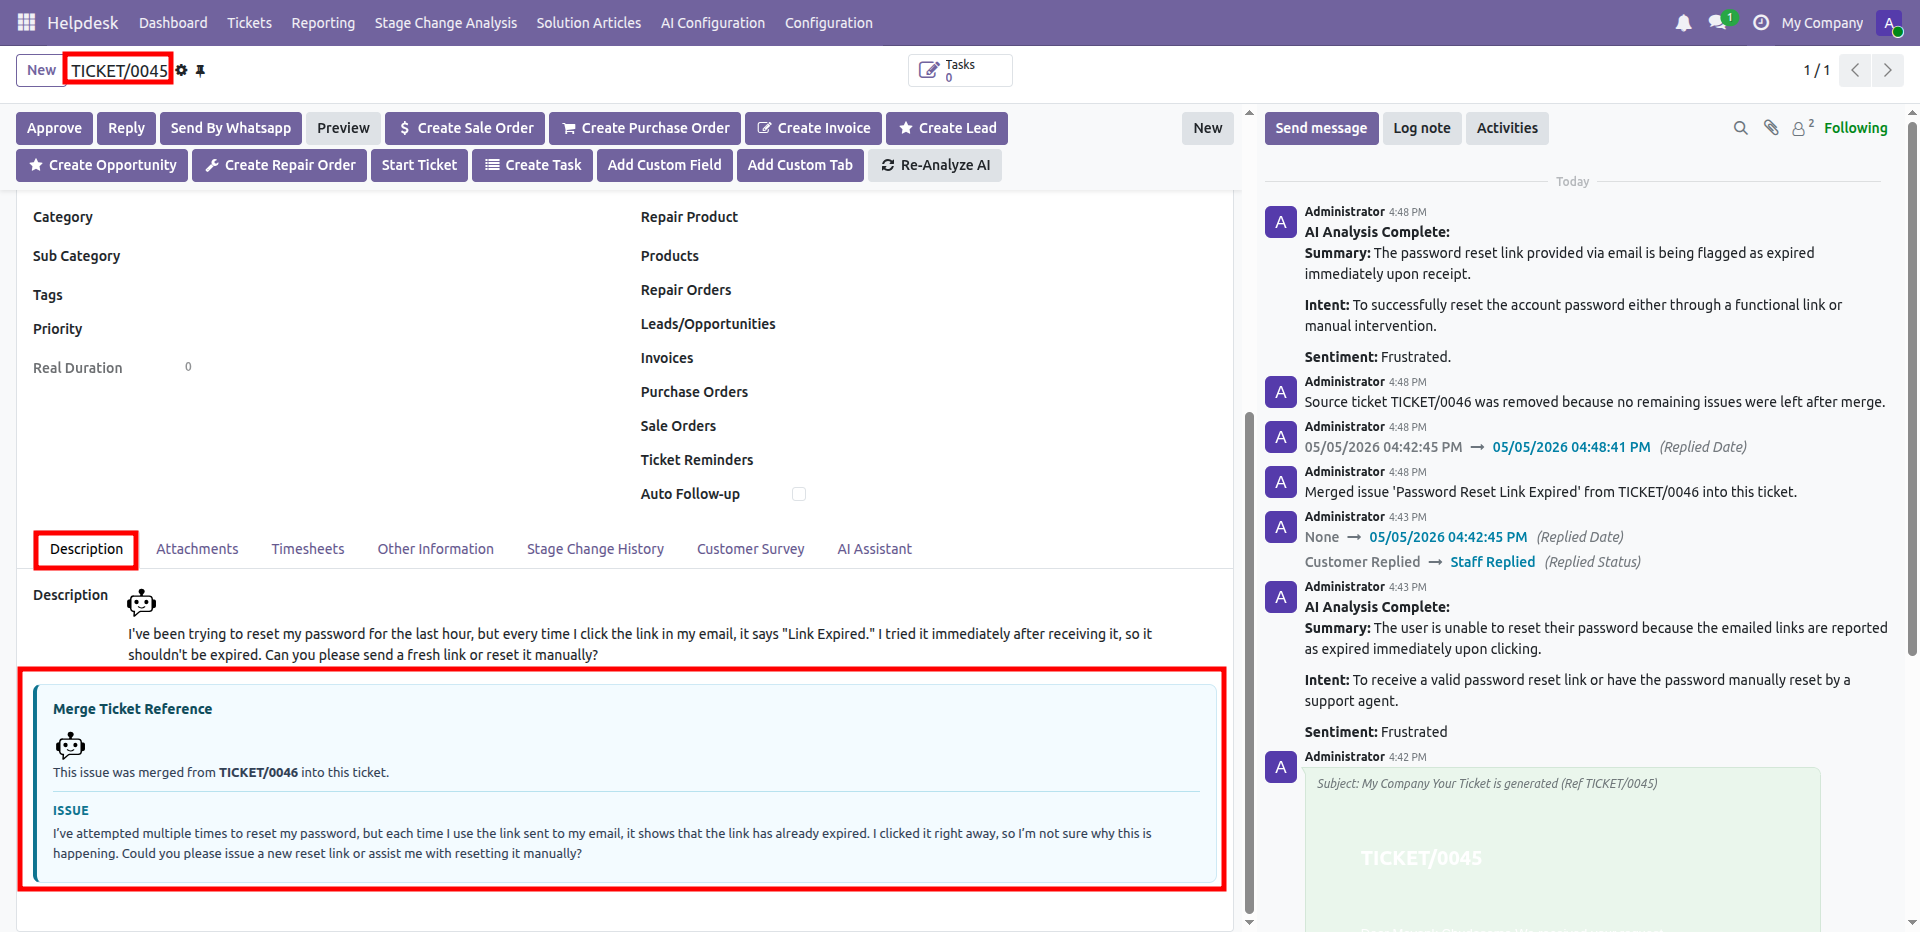Select the New stage in the status bar
The image size is (1920, 932).
[x=1208, y=128]
